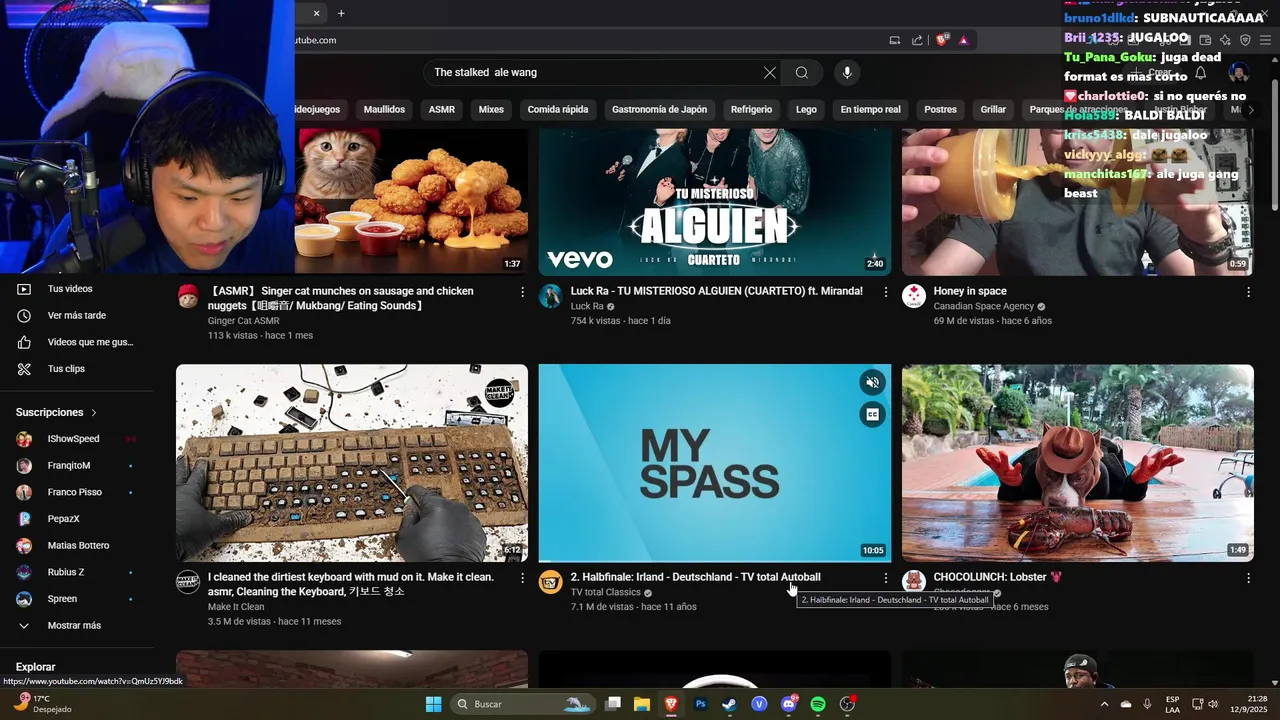Open the Luck Ra ALGUIEN thumbnail
Screen dimensions: 1280x720
[715, 202]
